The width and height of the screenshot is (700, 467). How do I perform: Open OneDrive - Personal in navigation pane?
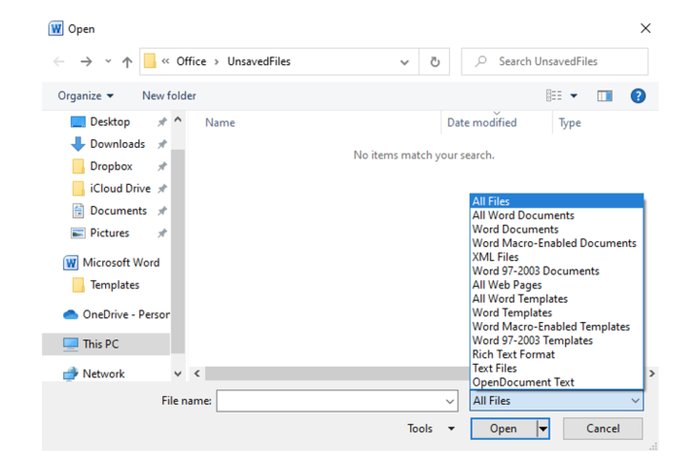[x=125, y=314]
